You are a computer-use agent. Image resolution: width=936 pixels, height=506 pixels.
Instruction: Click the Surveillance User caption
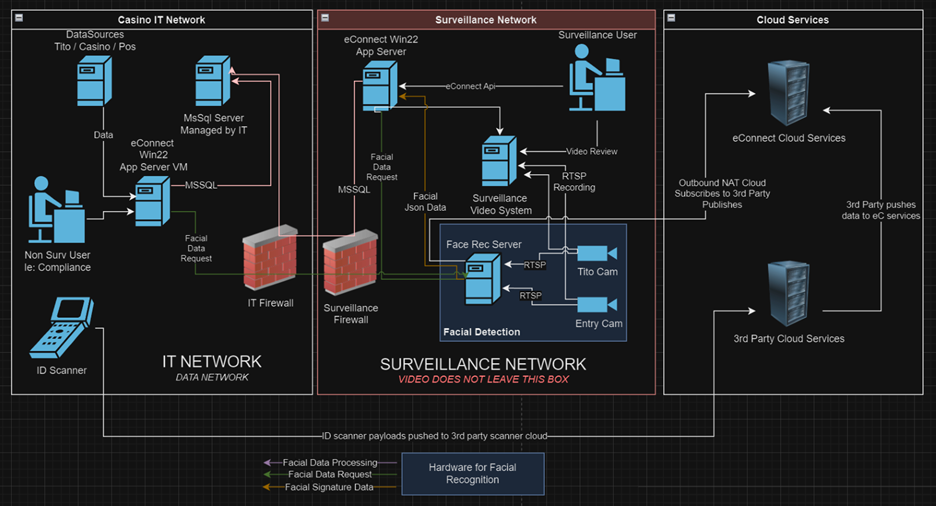point(598,35)
